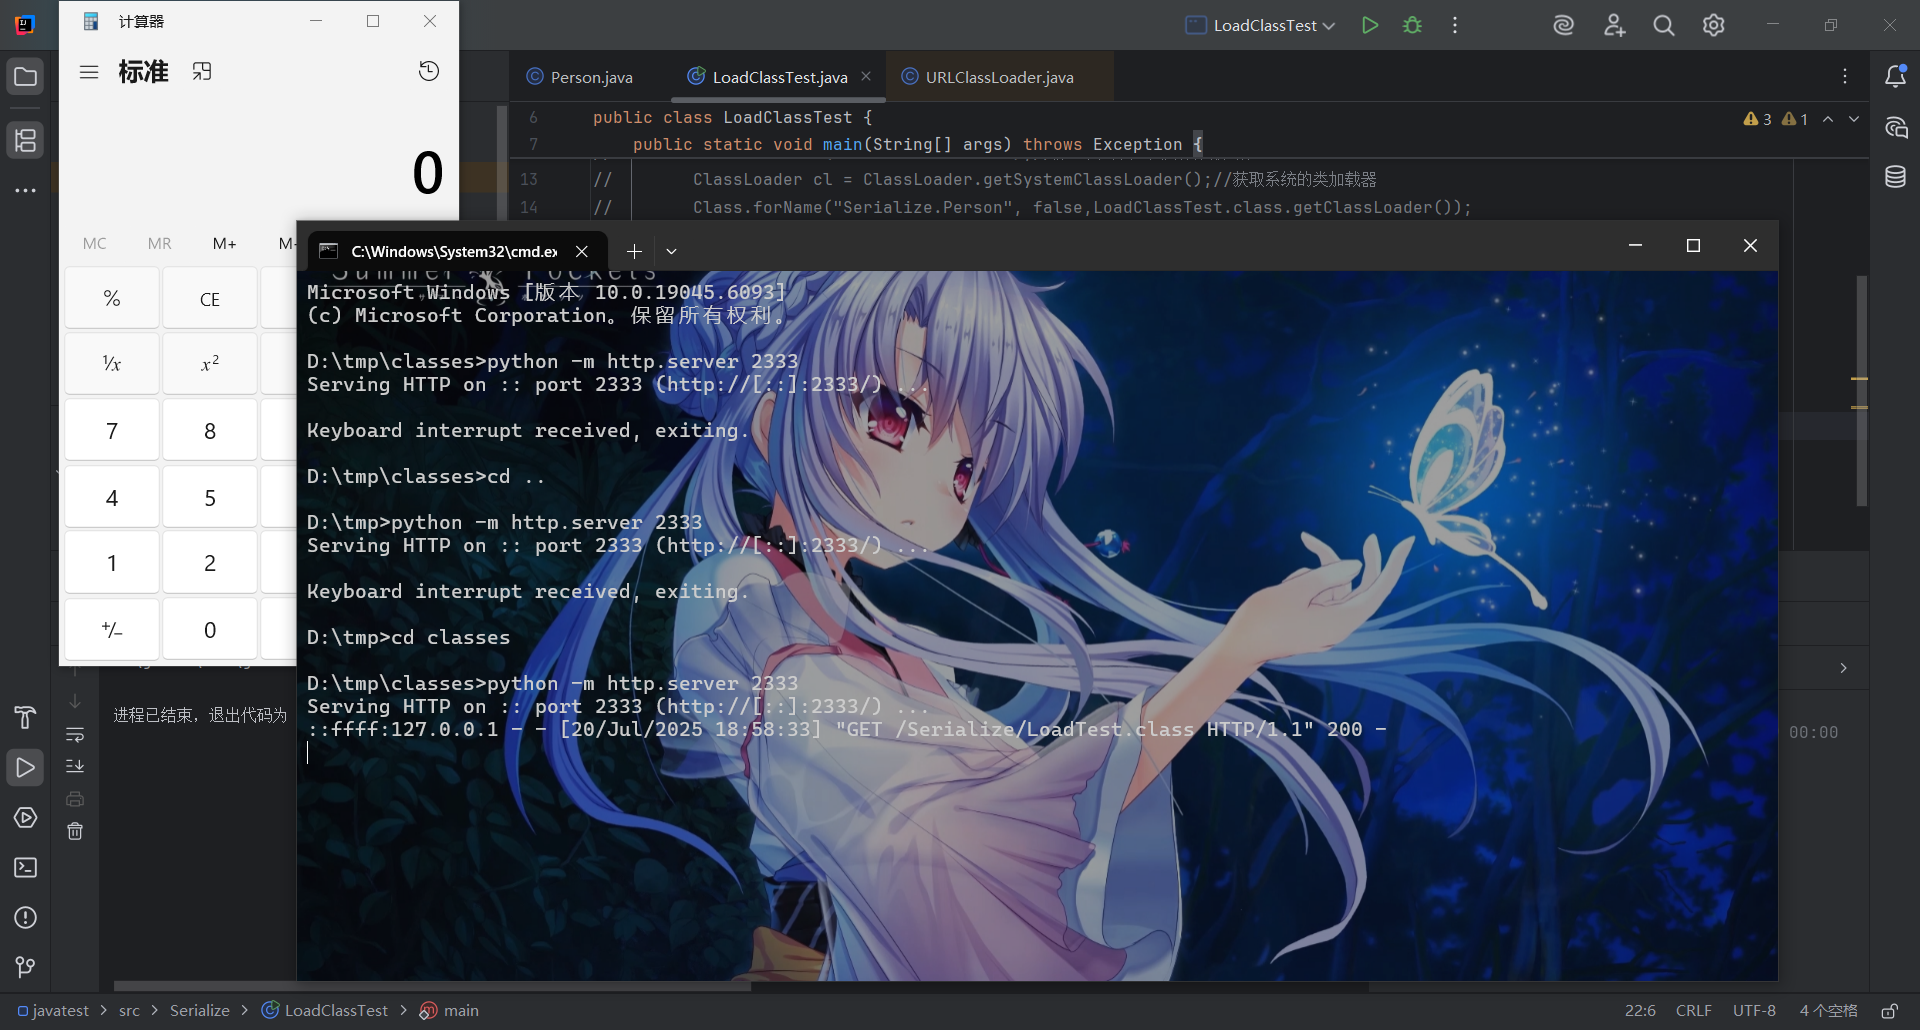This screenshot has width=1920, height=1030.
Task: Toggle soft-wrap in run console
Action: 75,735
